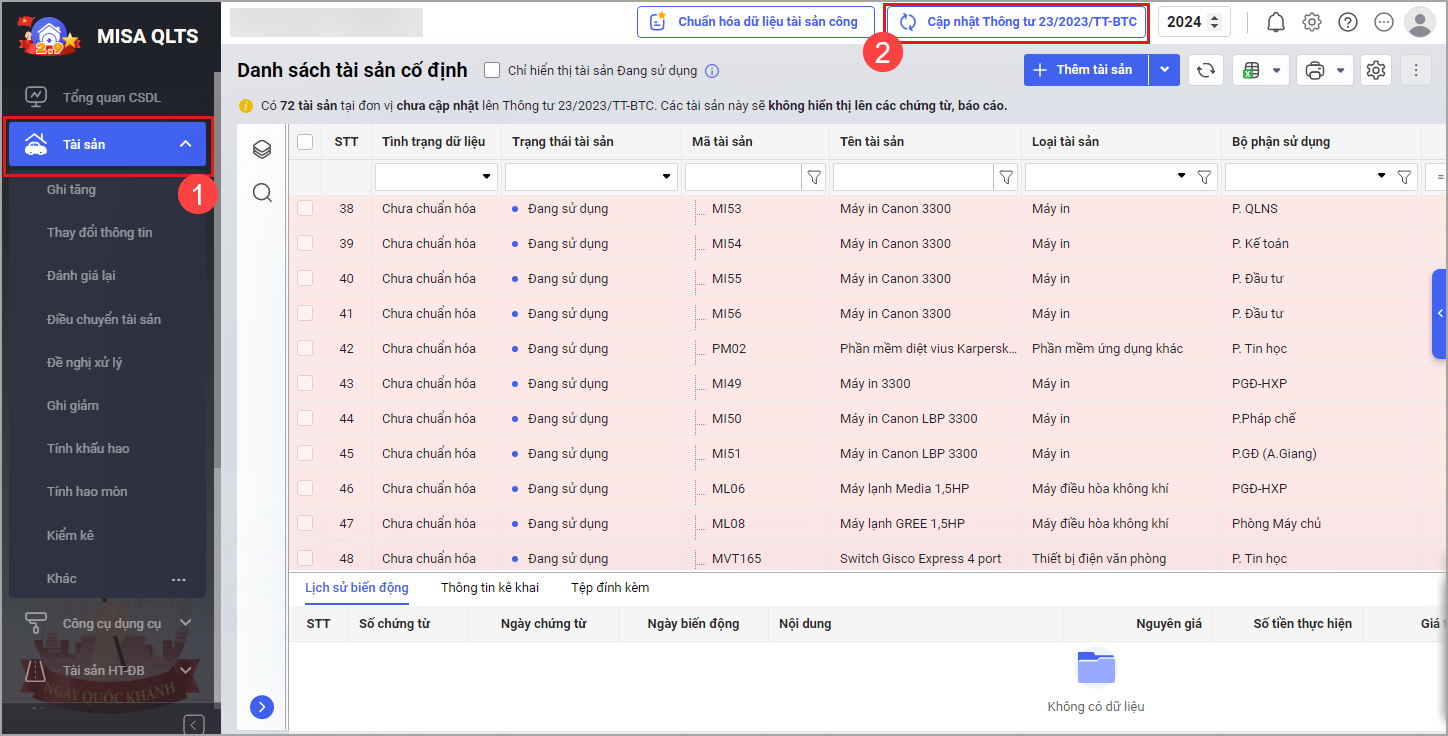This screenshot has width=1448, height=736.
Task: Click the layers group icon
Action: (x=262, y=149)
